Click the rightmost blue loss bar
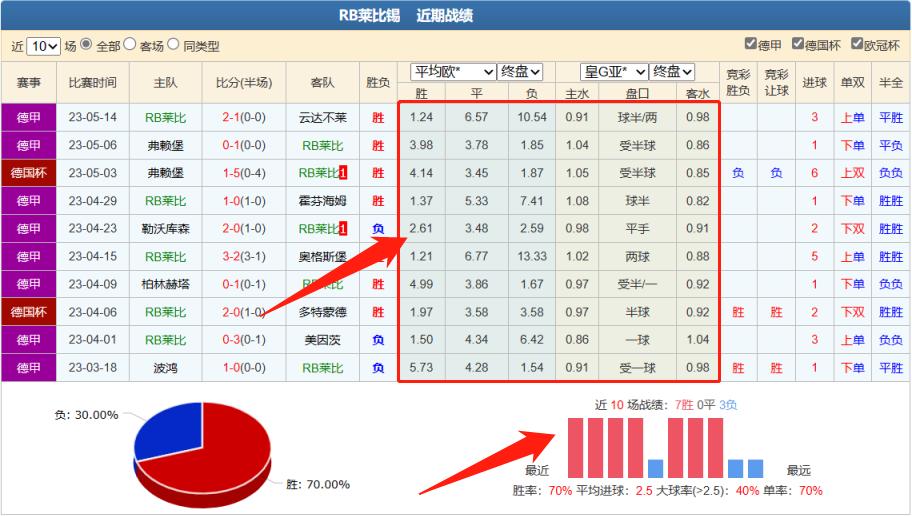This screenshot has height=516, width=912. [x=756, y=468]
